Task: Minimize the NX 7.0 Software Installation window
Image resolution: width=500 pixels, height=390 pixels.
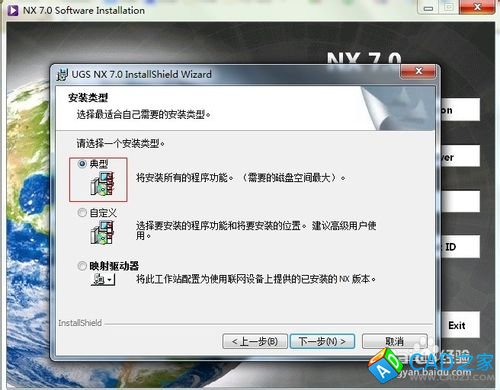Action: (x=428, y=7)
